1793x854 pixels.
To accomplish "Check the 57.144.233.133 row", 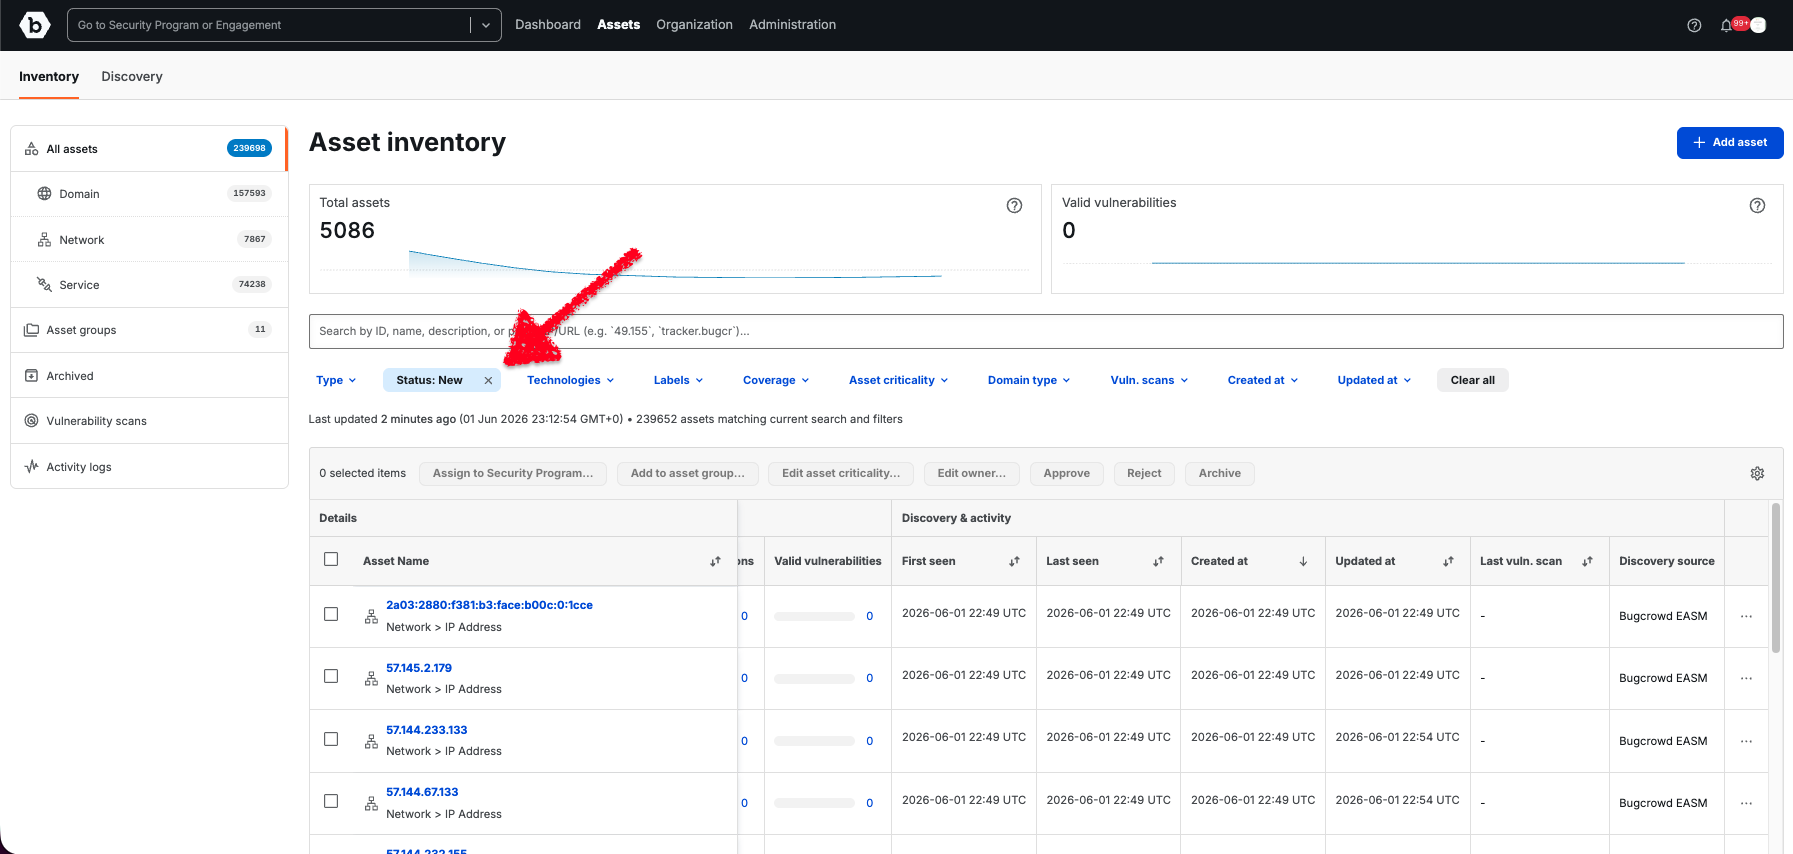I will tap(331, 739).
